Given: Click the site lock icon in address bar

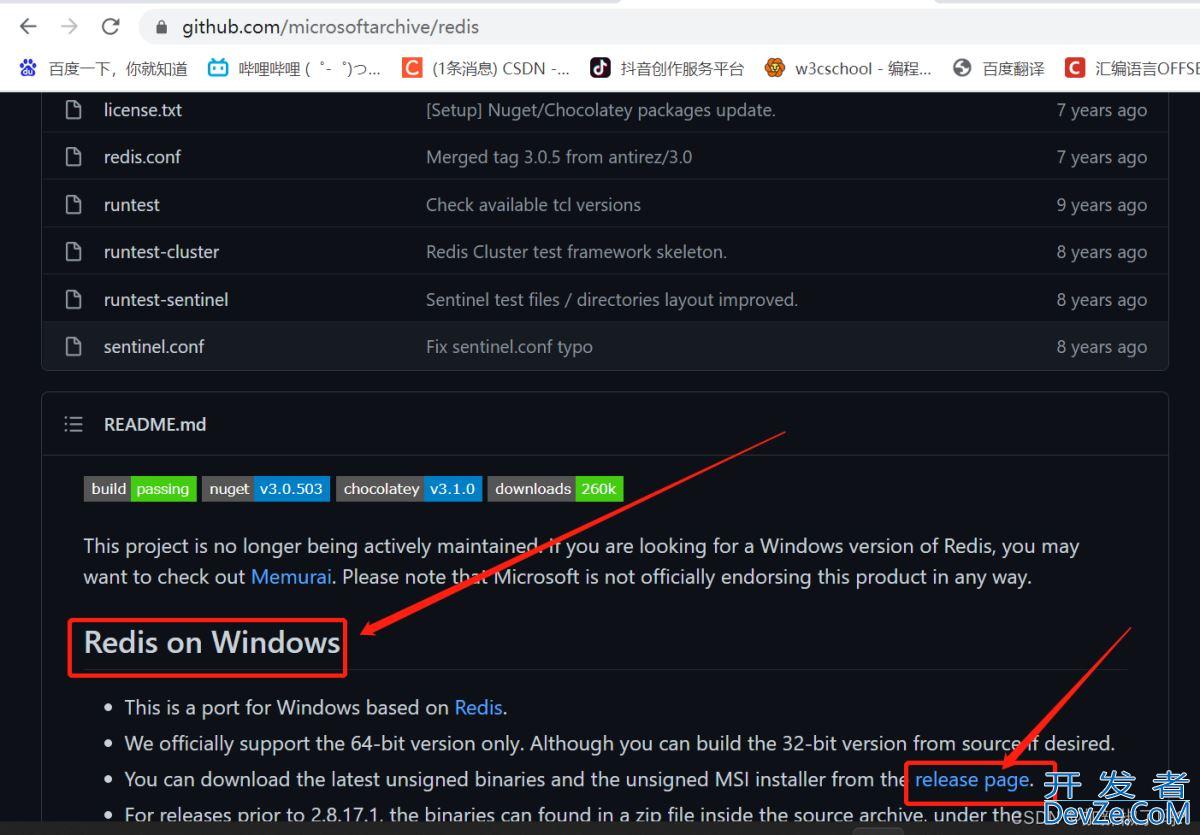Looking at the screenshot, I should [x=162, y=28].
